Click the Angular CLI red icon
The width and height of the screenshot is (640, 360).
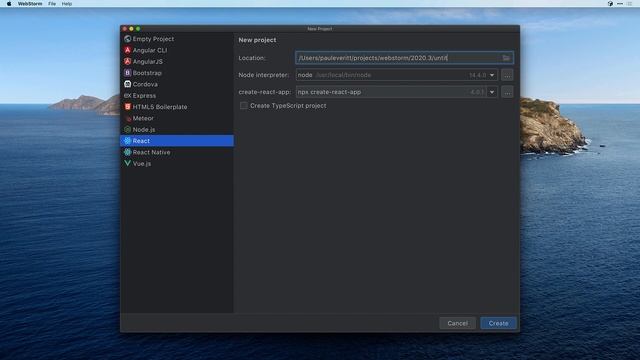tap(127, 50)
